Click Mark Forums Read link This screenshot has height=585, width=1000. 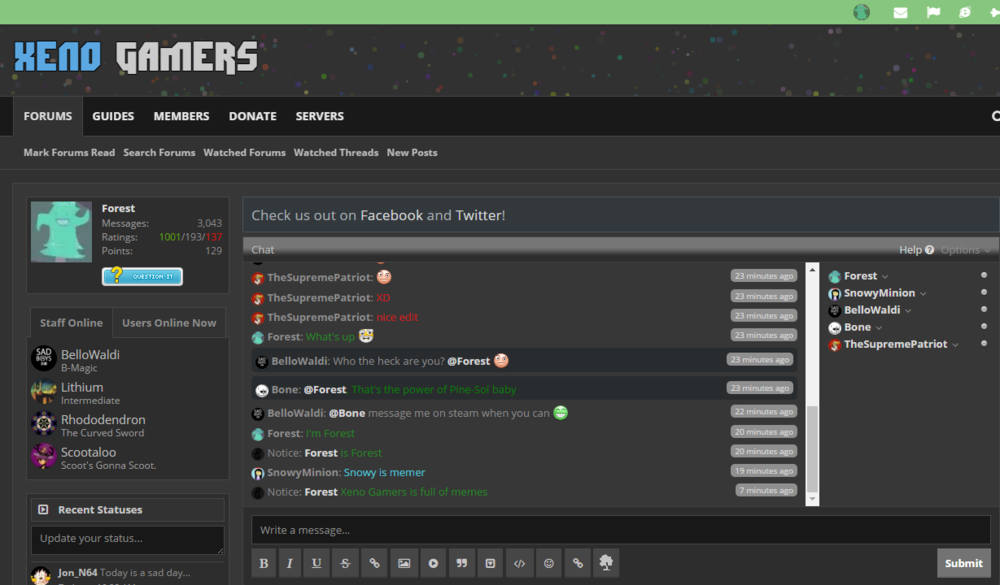coord(70,152)
